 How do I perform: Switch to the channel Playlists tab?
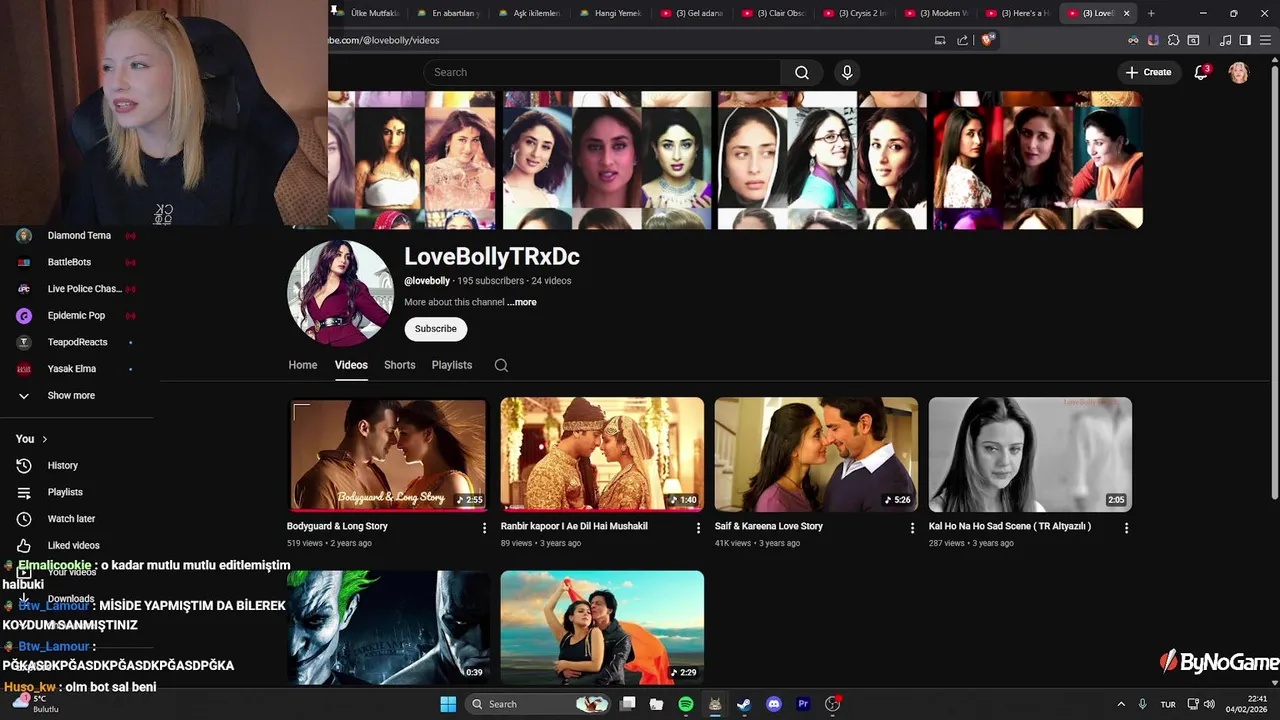(x=452, y=365)
